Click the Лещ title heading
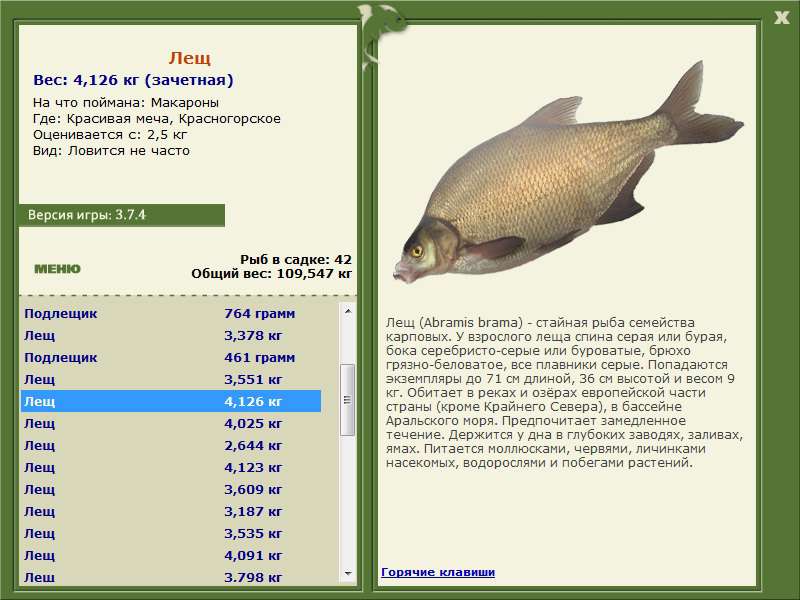Screen dimensions: 800x600 [x=189, y=58]
